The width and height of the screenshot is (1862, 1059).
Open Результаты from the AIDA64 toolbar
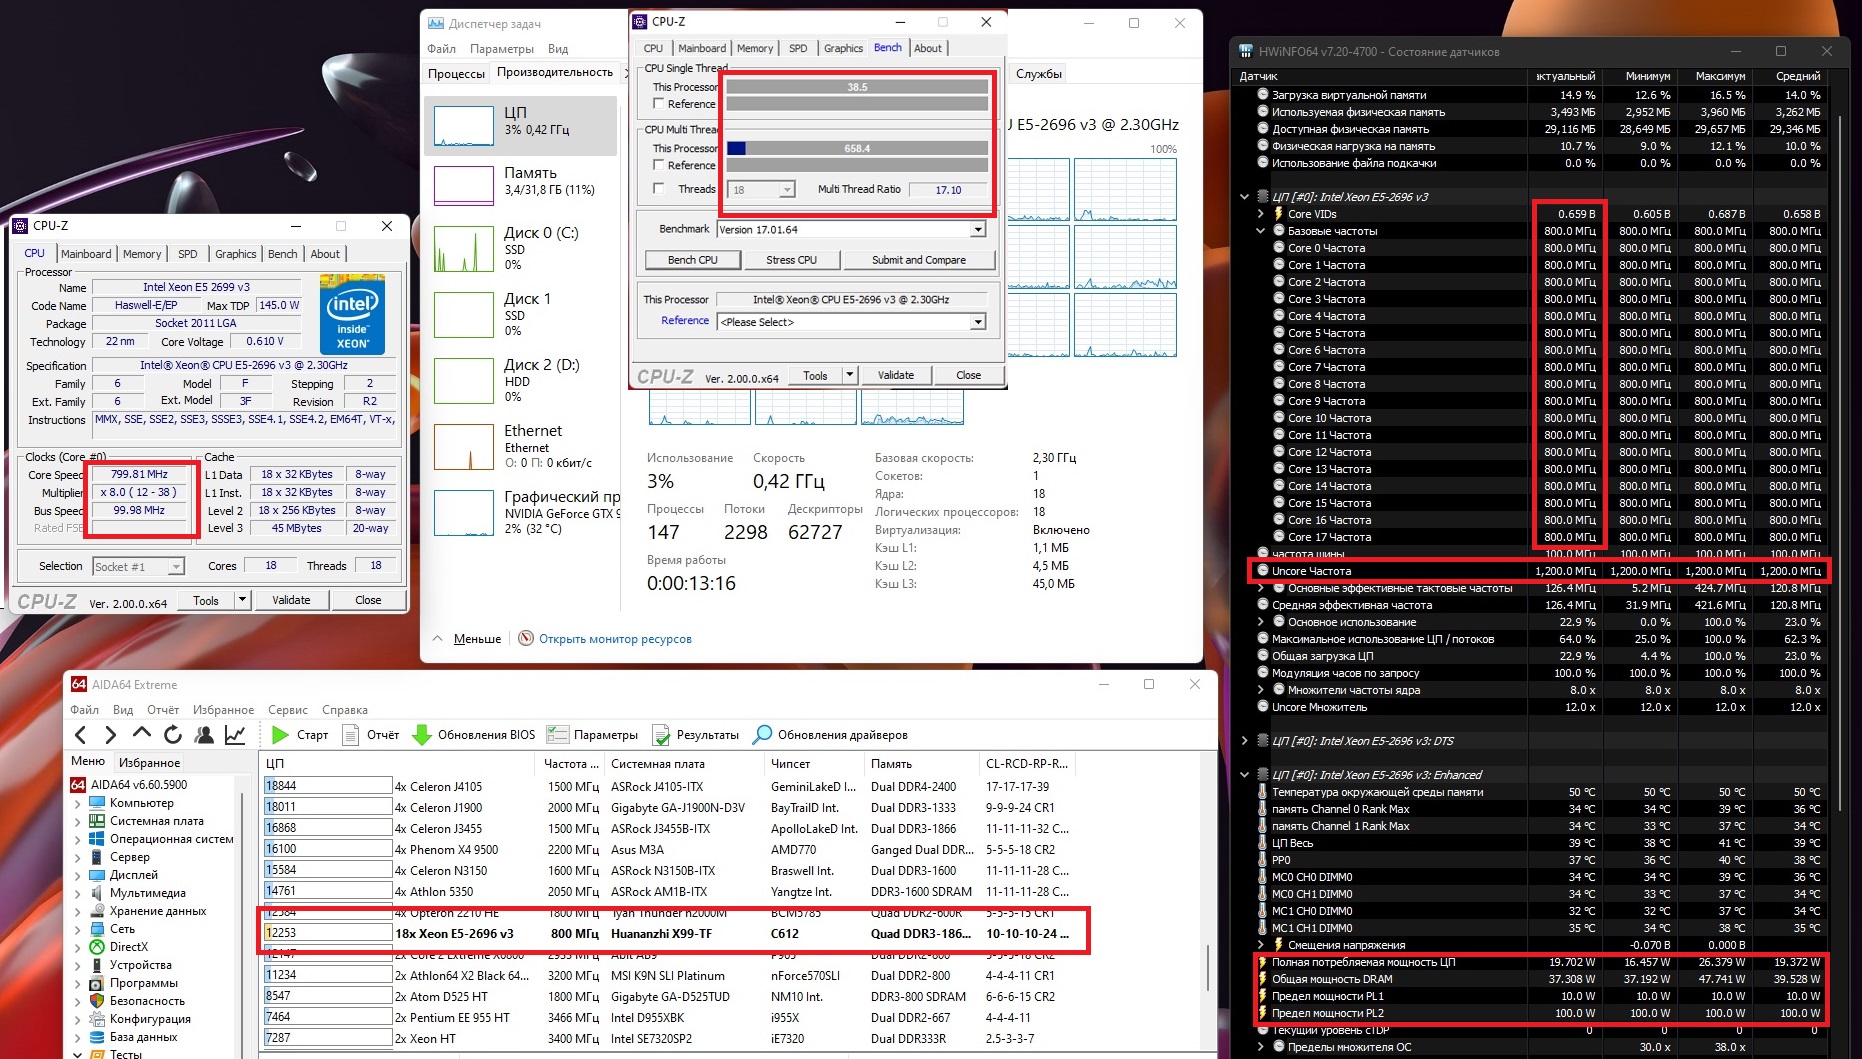point(696,735)
